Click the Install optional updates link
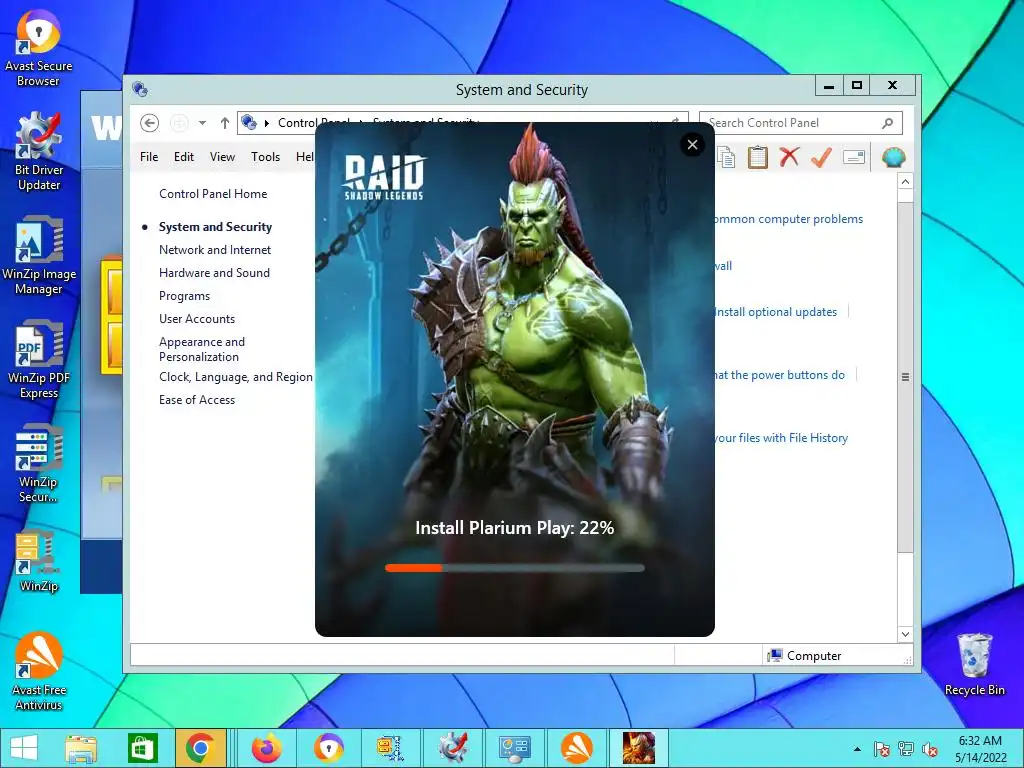This screenshot has height=768, width=1024. point(776,312)
